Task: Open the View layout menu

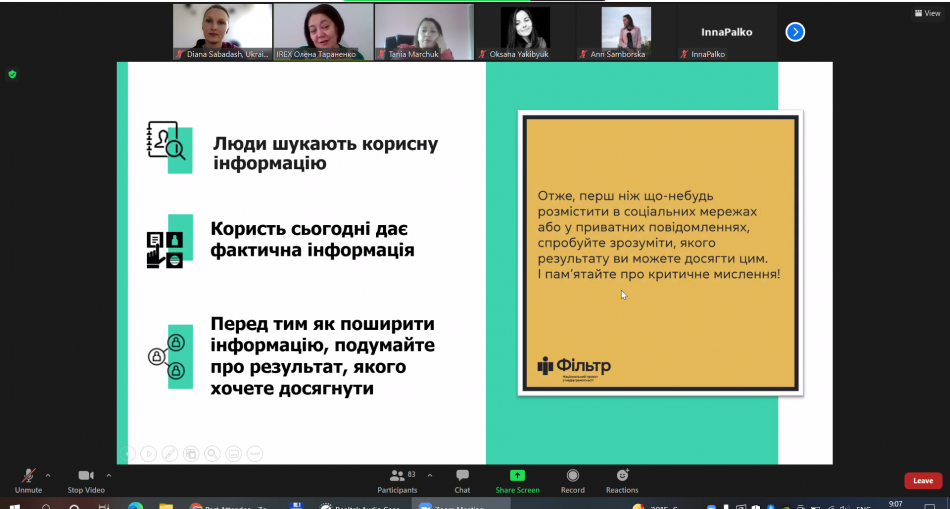Action: pos(925,13)
